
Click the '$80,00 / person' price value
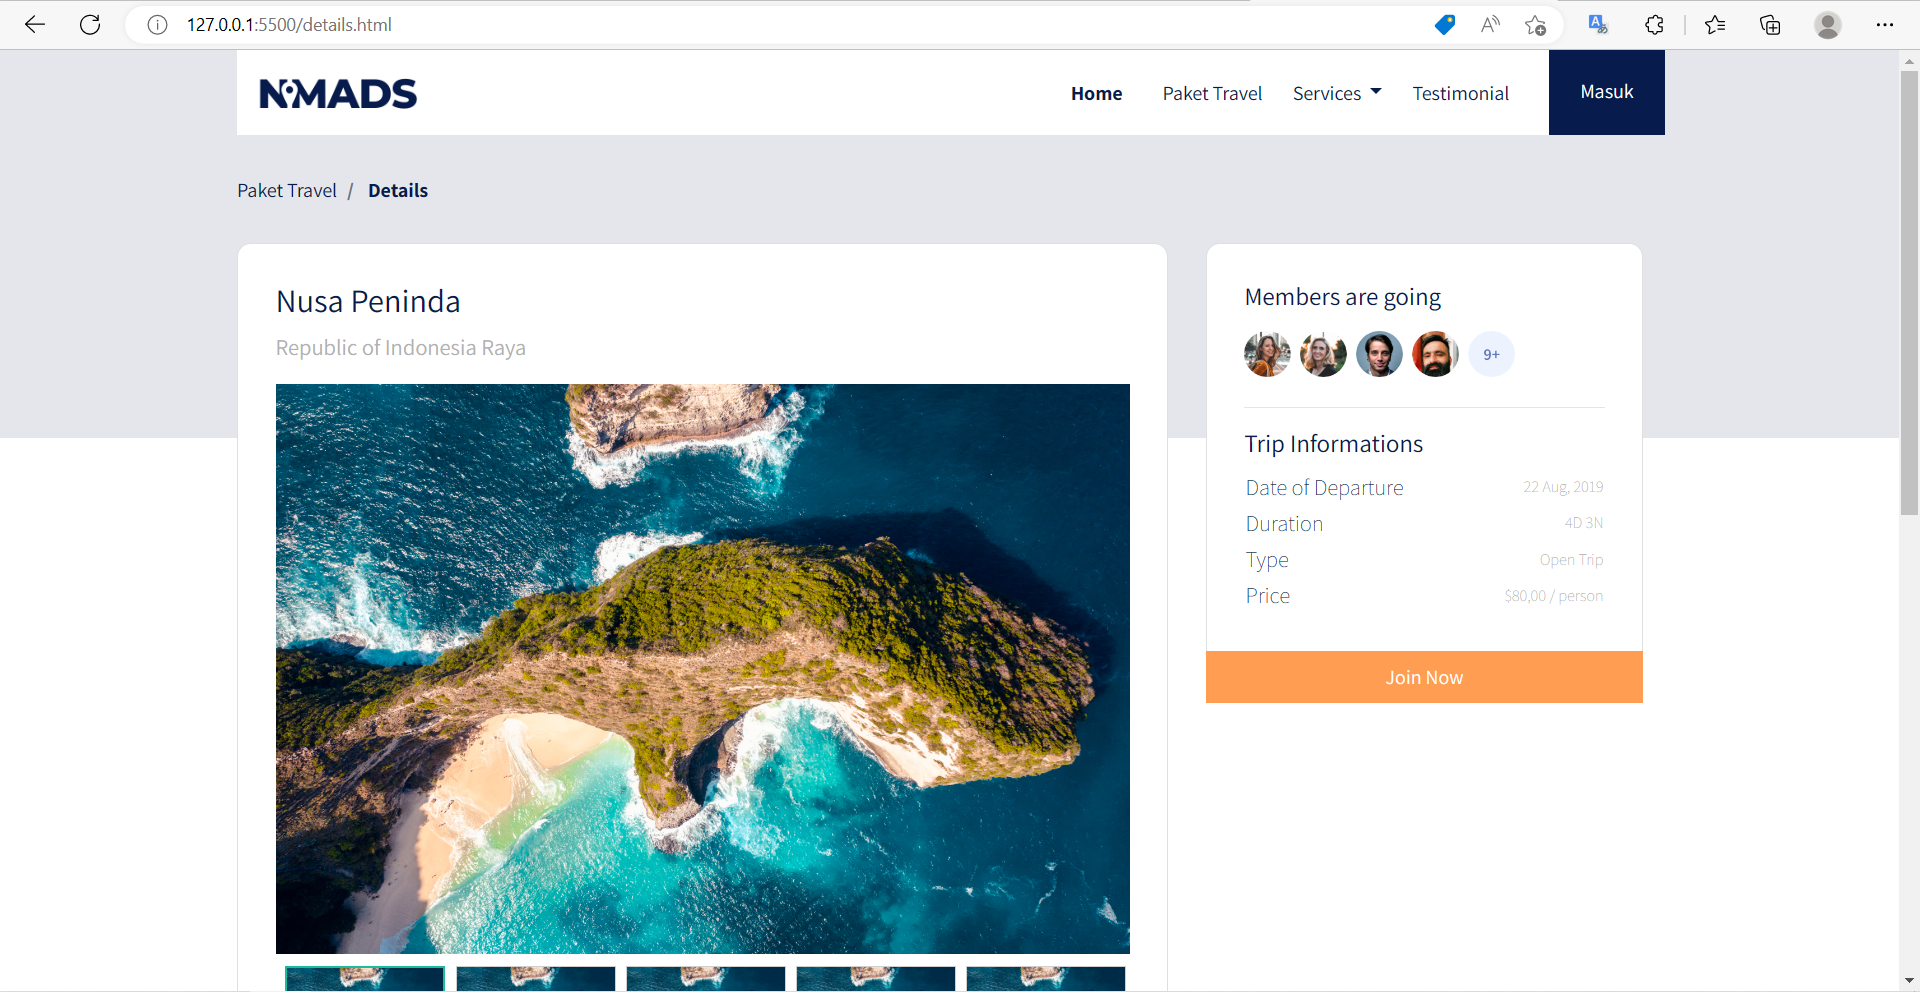(1553, 596)
